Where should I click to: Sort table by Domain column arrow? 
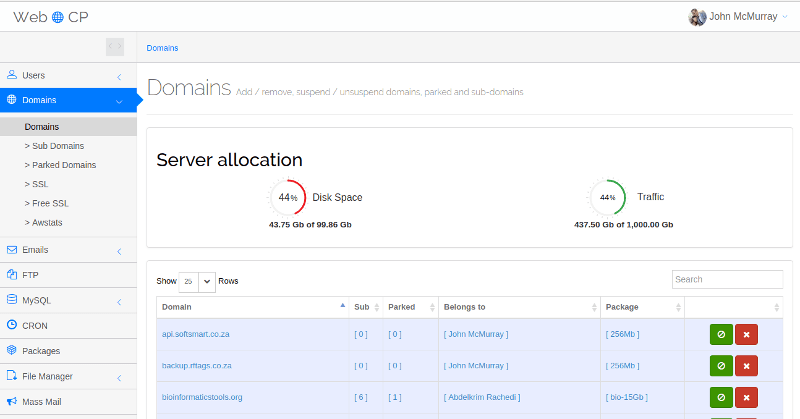(x=342, y=307)
